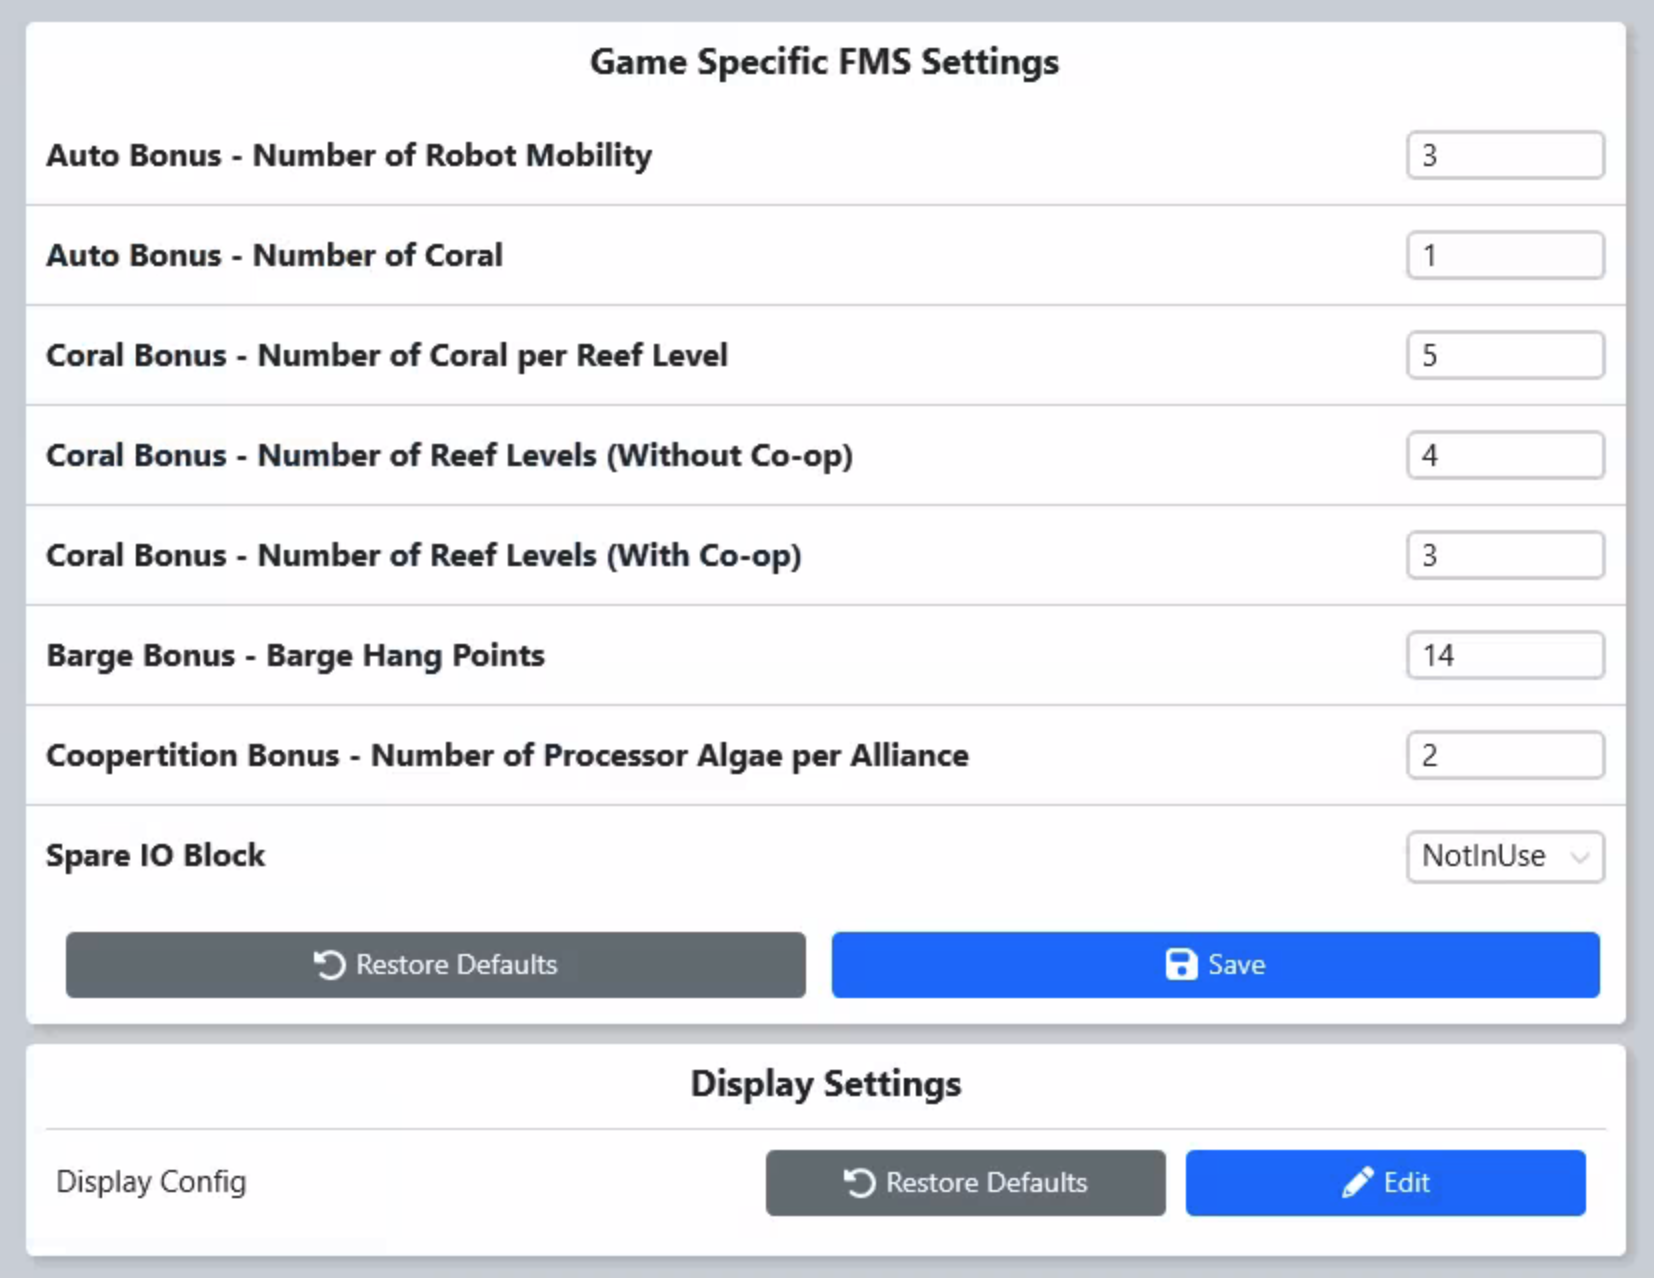
Task: Edit the Display Config
Action: pos(1385,1182)
